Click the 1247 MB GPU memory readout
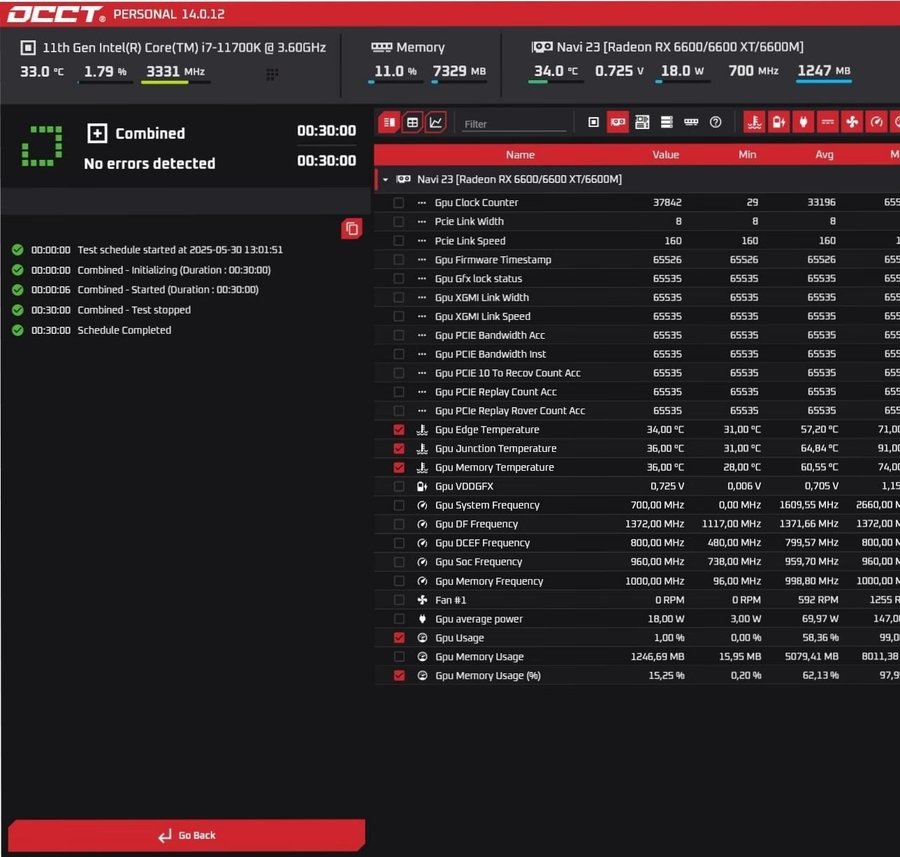Image resolution: width=900 pixels, height=857 pixels. pos(824,71)
